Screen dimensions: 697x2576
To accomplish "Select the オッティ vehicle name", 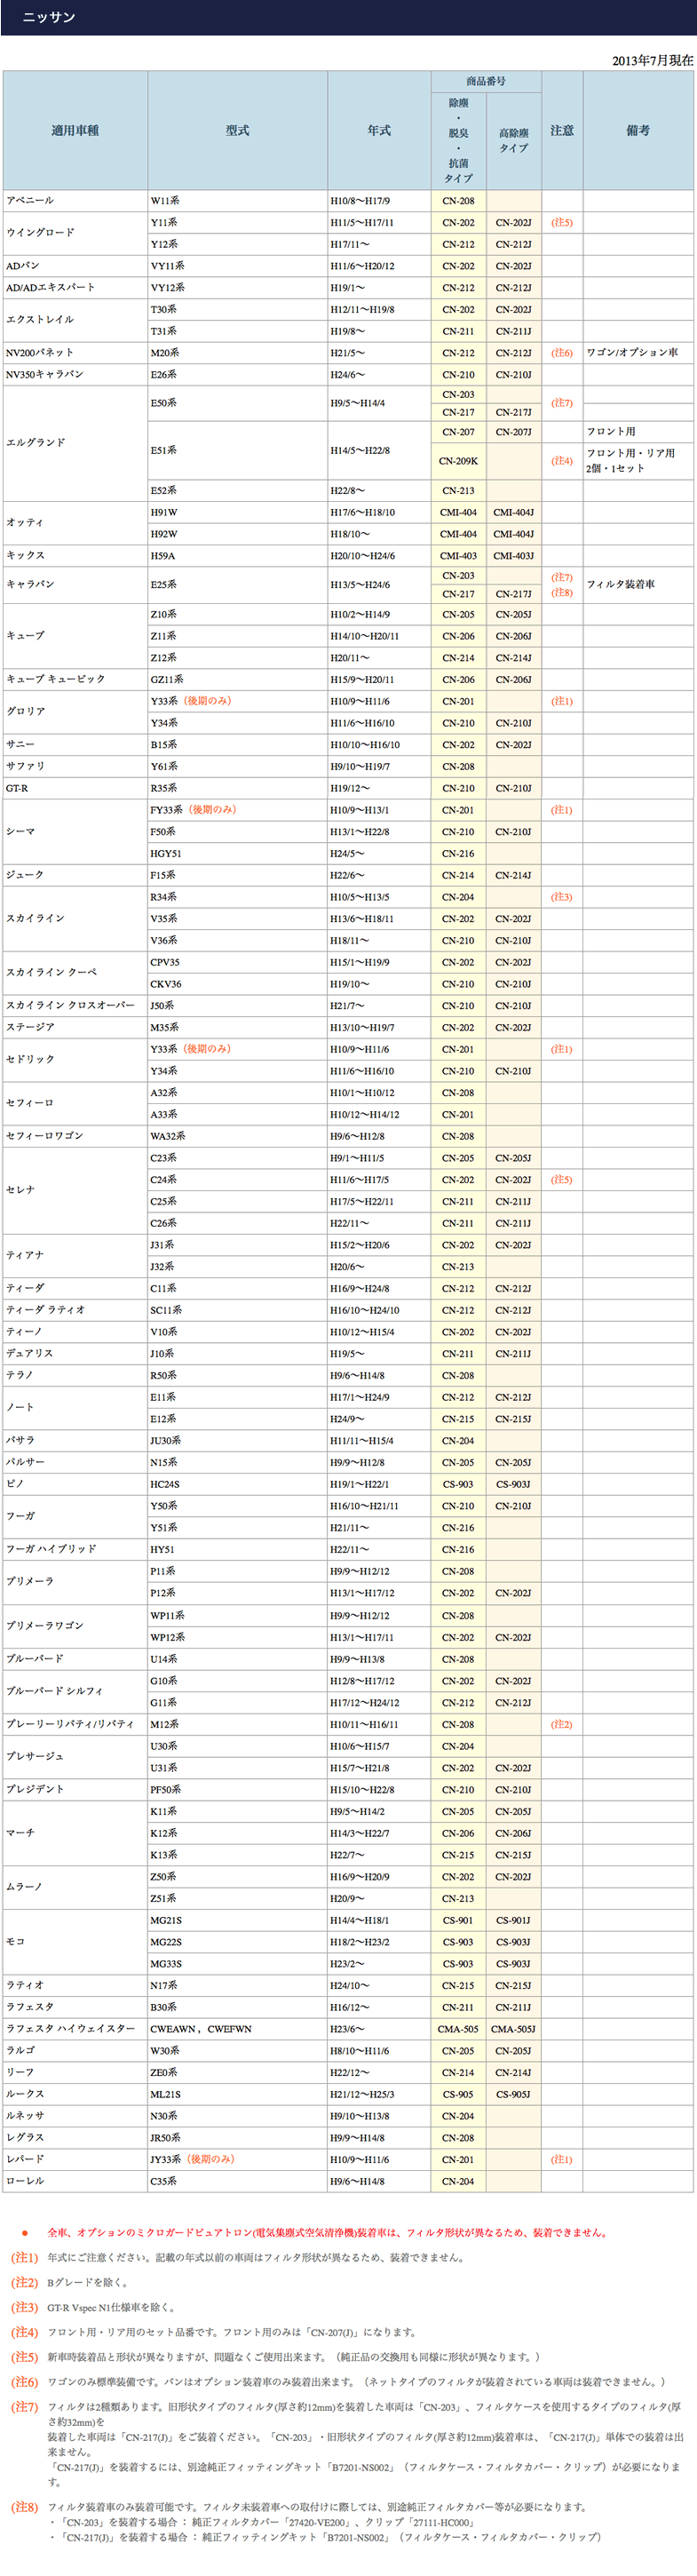I will pyautogui.click(x=25, y=523).
